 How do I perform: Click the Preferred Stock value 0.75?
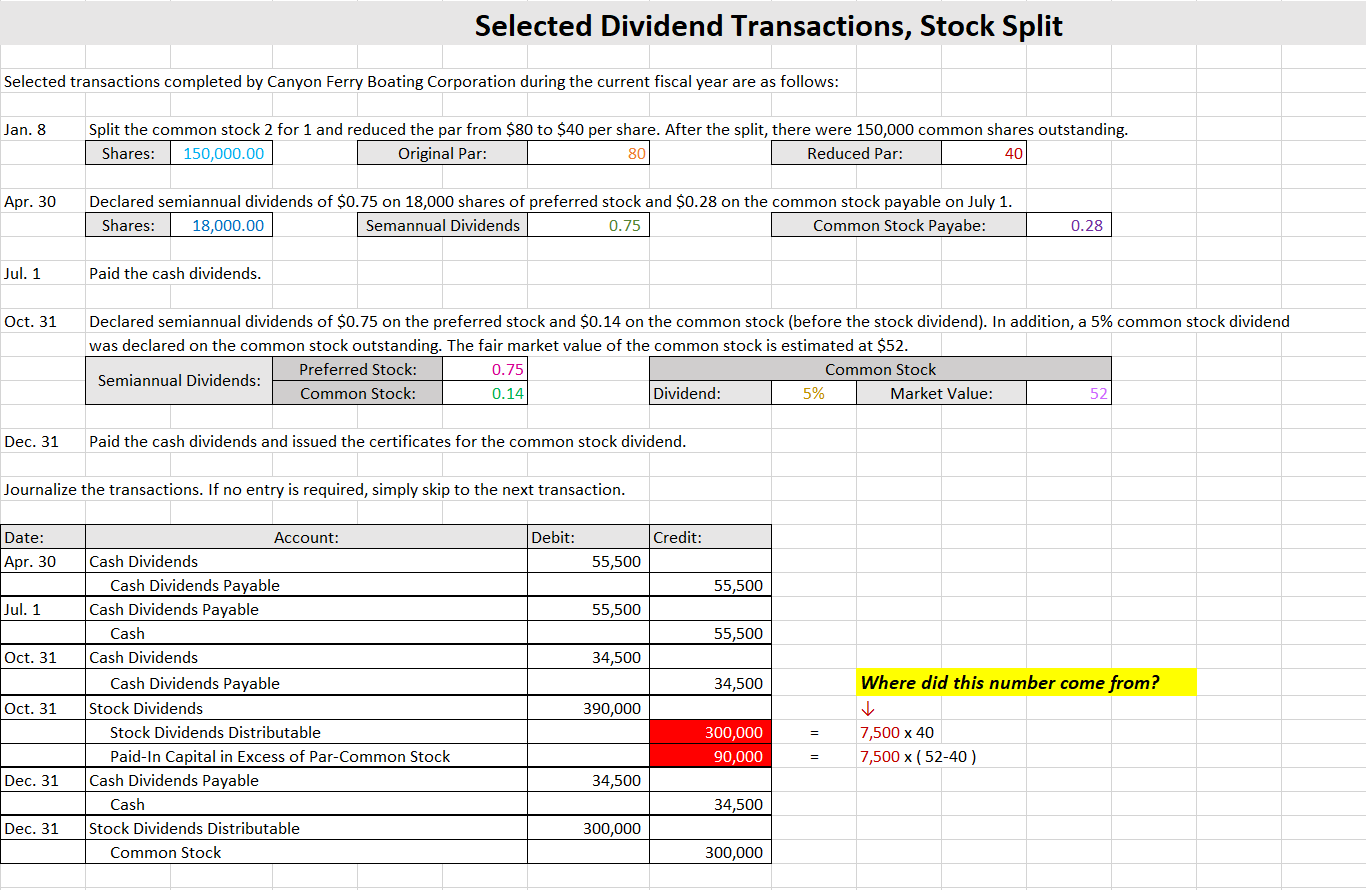coord(484,369)
